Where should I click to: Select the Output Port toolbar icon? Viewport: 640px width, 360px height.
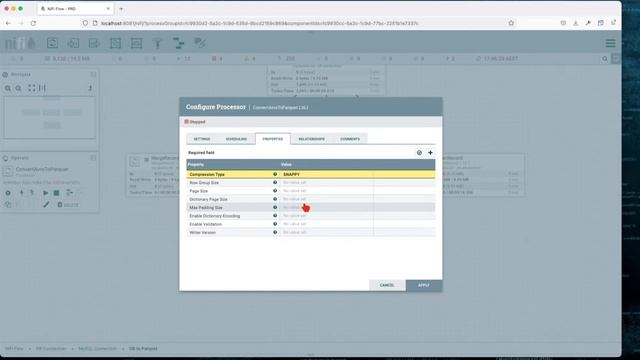[94, 43]
